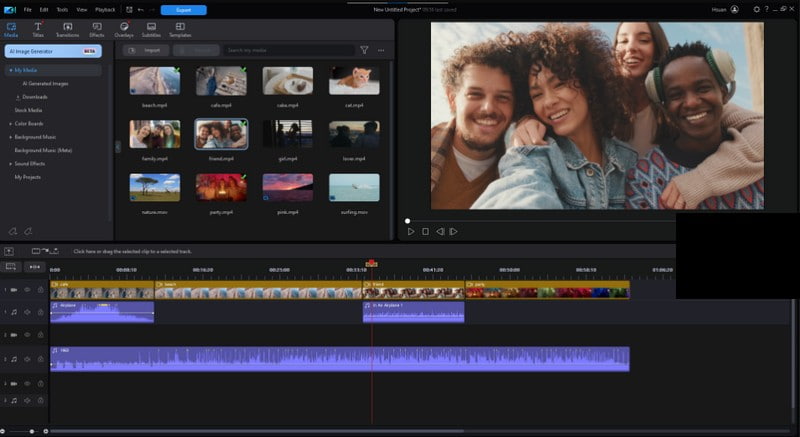Open the Tools menu
The image size is (800, 437).
[x=62, y=9]
